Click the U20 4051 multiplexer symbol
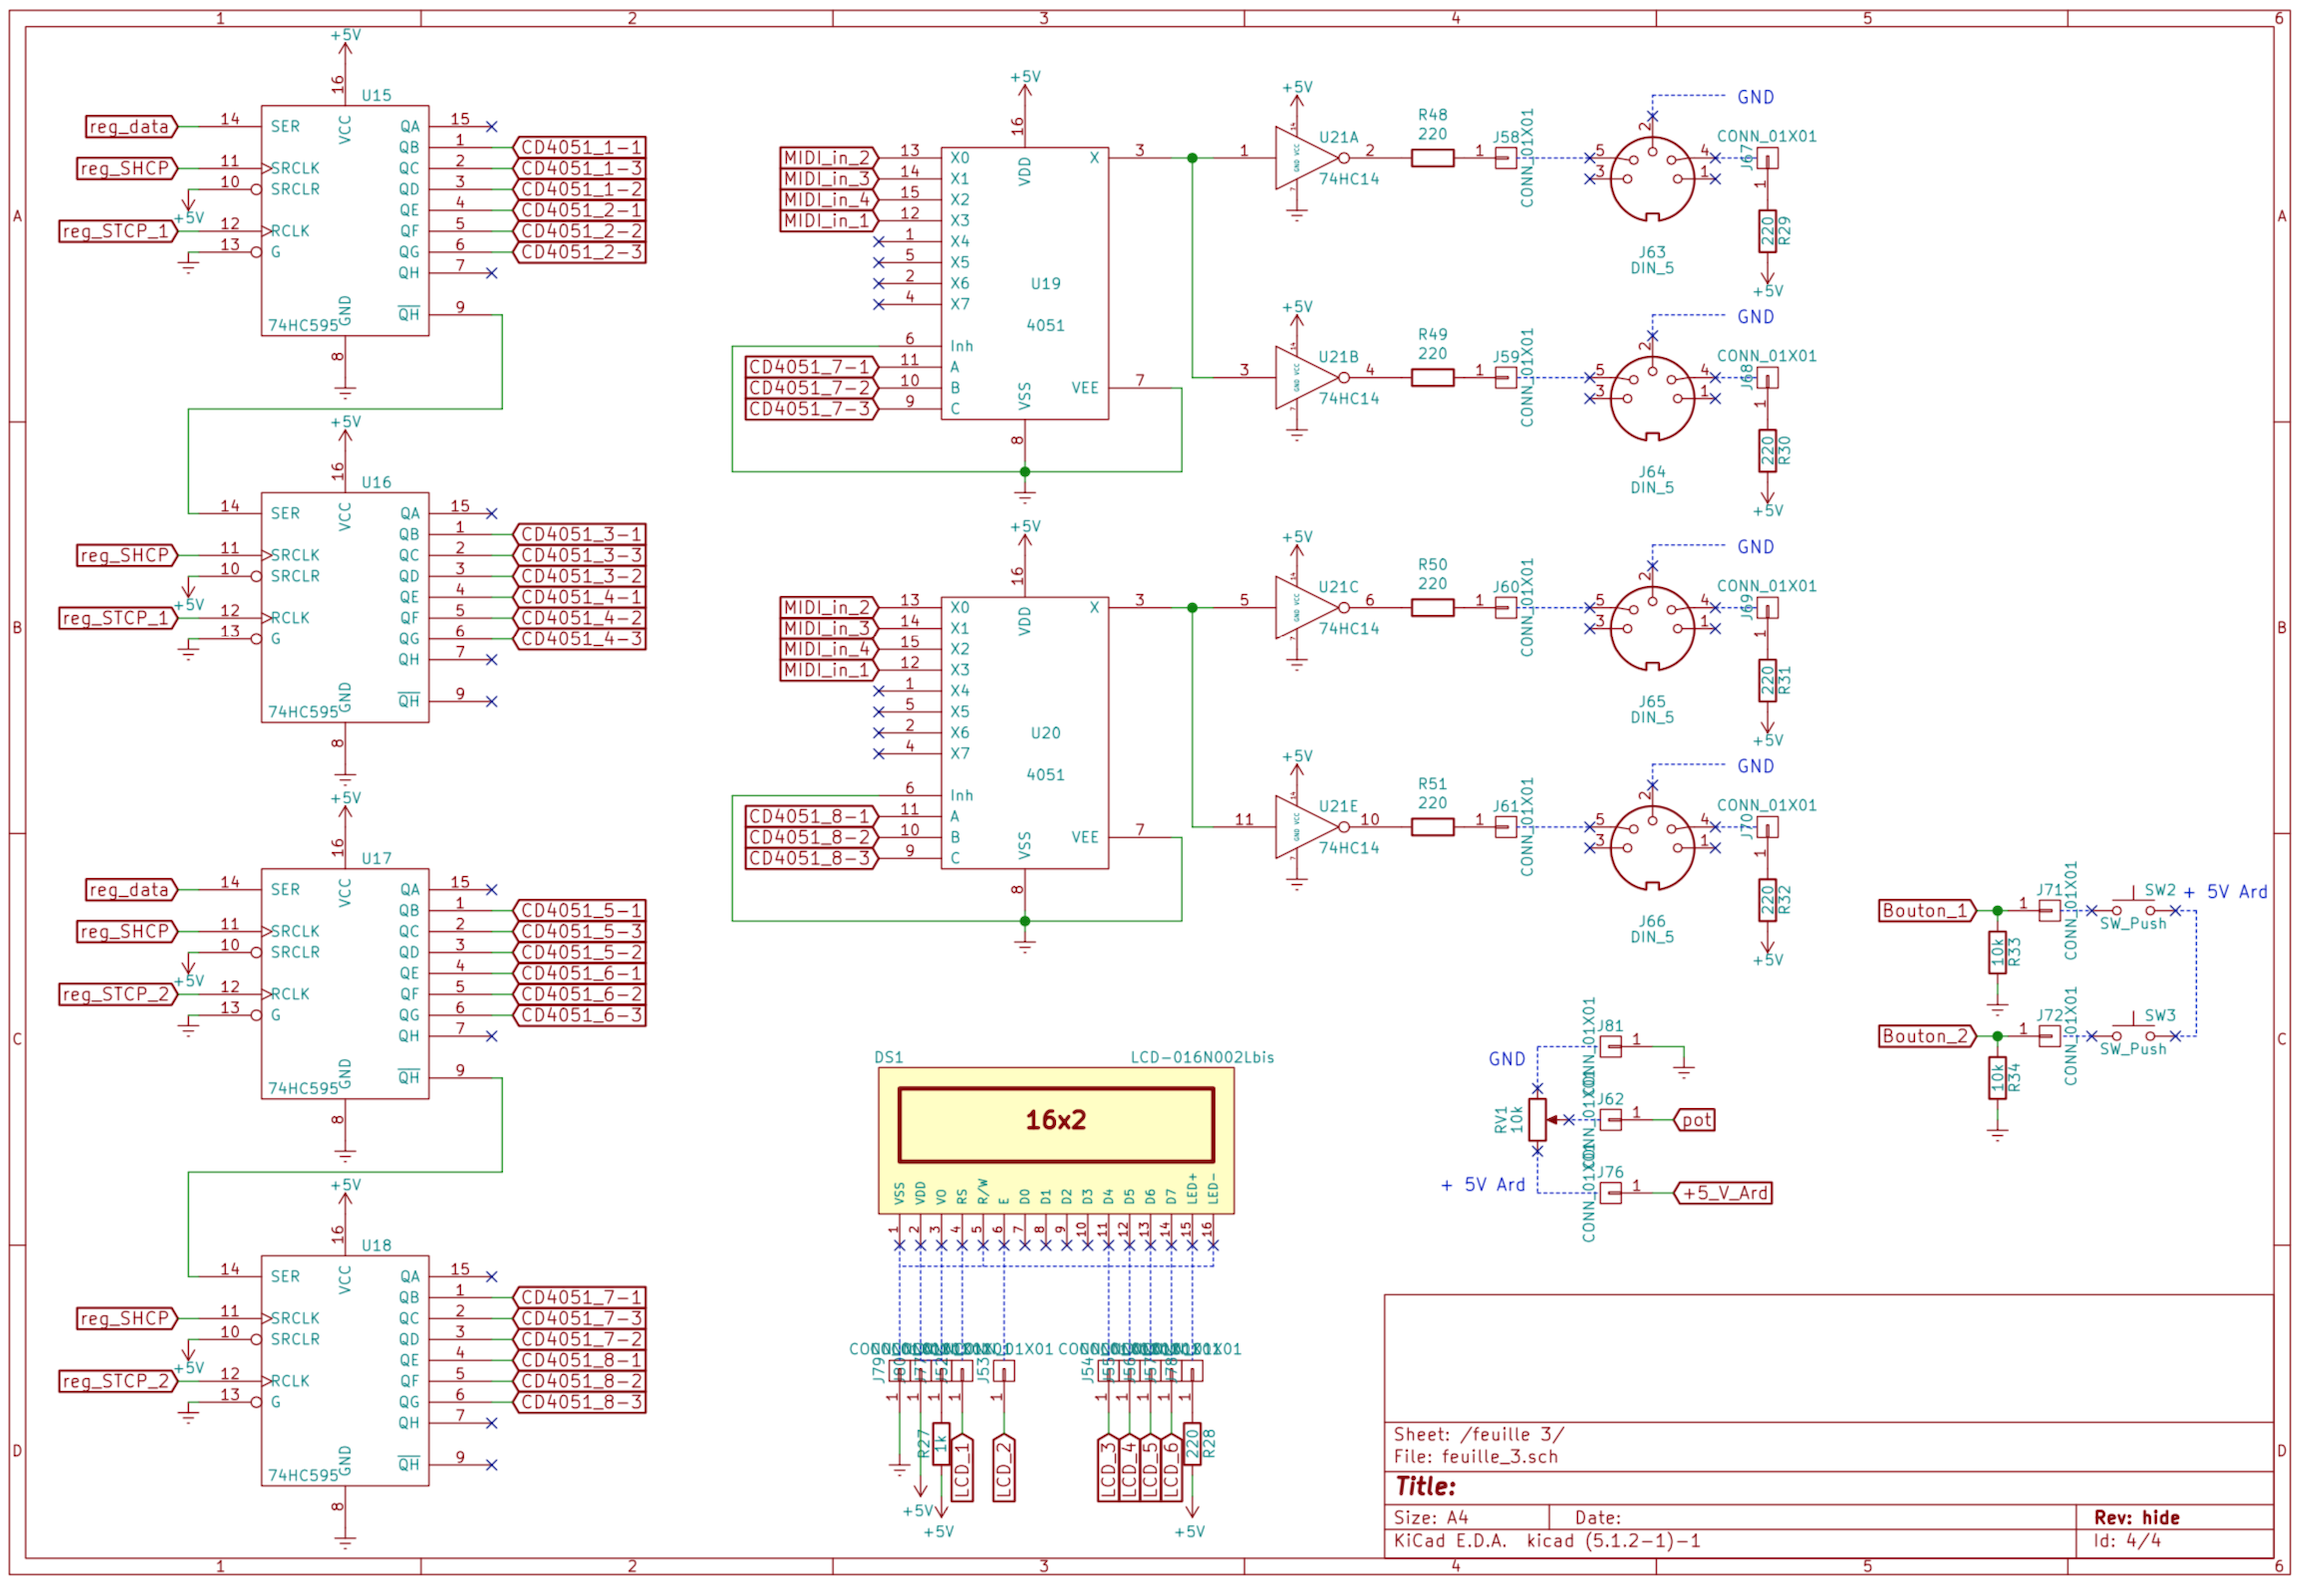This screenshot has width=2300, height=1580. (x=1024, y=733)
